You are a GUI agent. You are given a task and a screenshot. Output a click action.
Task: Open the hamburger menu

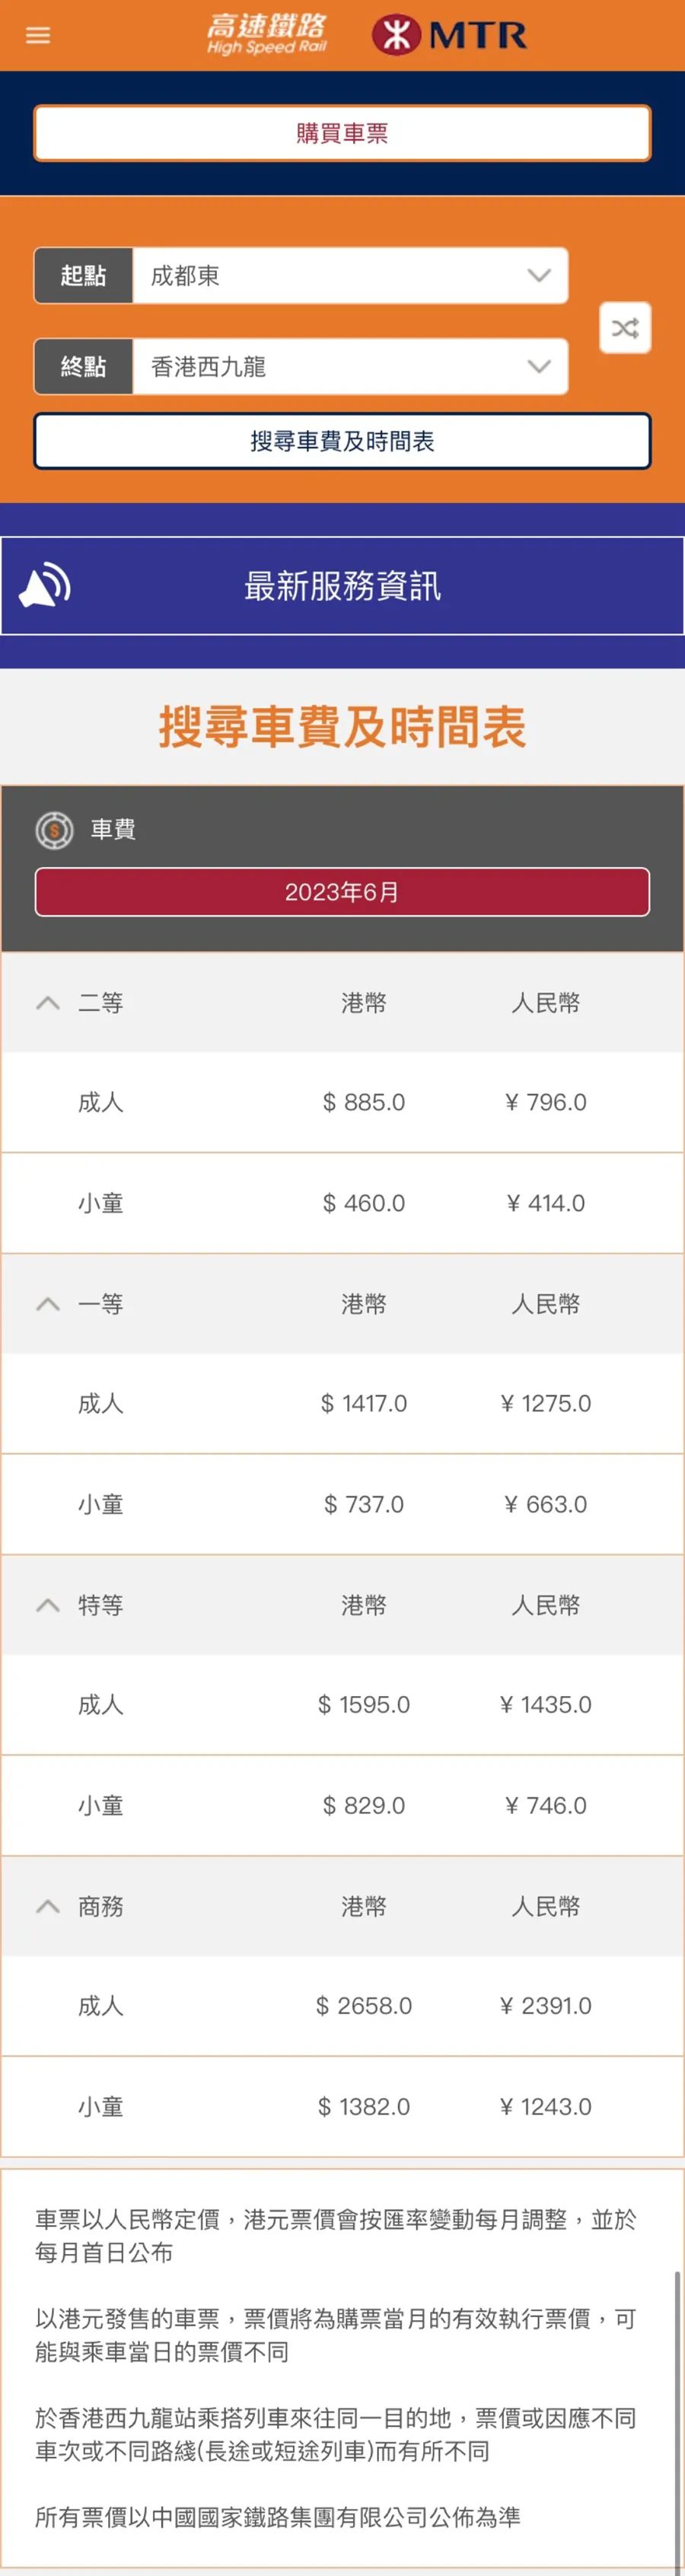pyautogui.click(x=38, y=35)
